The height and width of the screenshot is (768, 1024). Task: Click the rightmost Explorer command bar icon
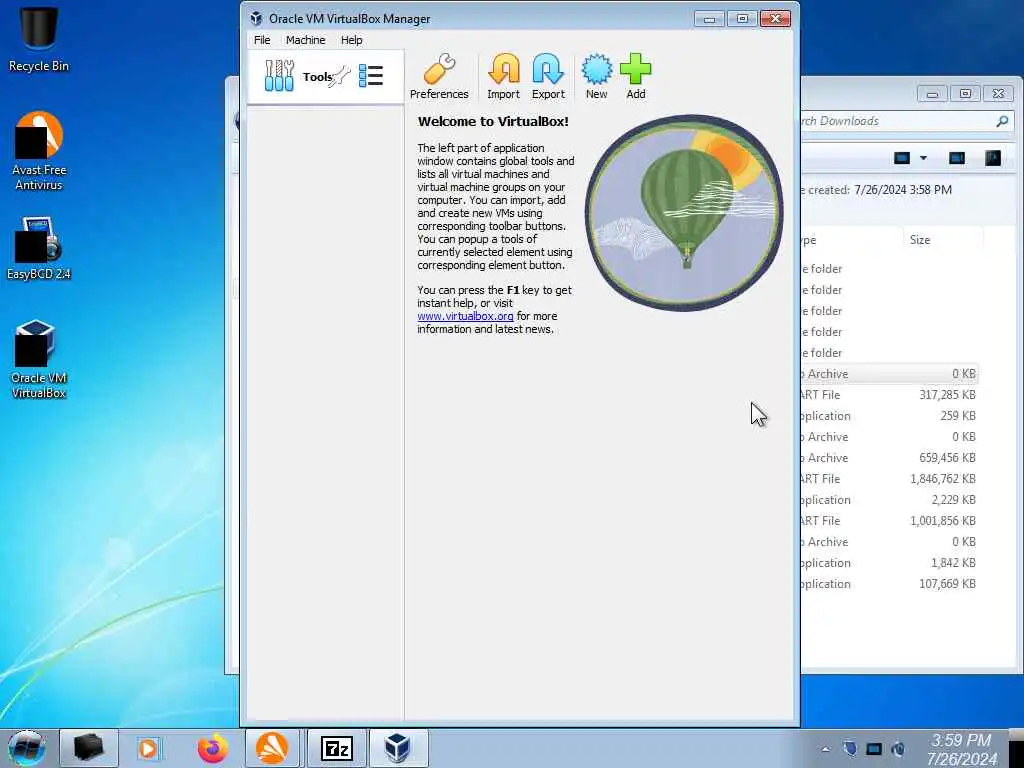coord(993,158)
